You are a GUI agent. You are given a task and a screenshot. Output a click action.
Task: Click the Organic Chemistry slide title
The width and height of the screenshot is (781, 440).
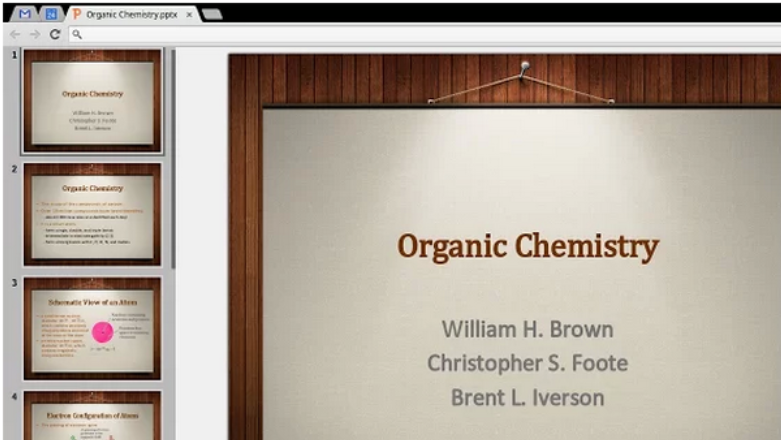528,247
